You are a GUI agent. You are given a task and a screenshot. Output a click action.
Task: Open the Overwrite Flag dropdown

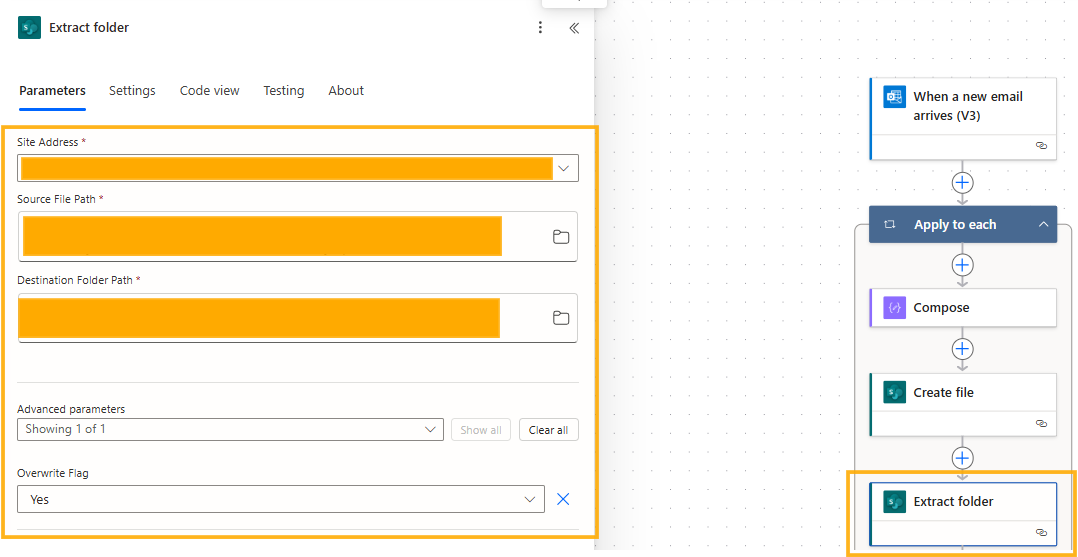280,499
